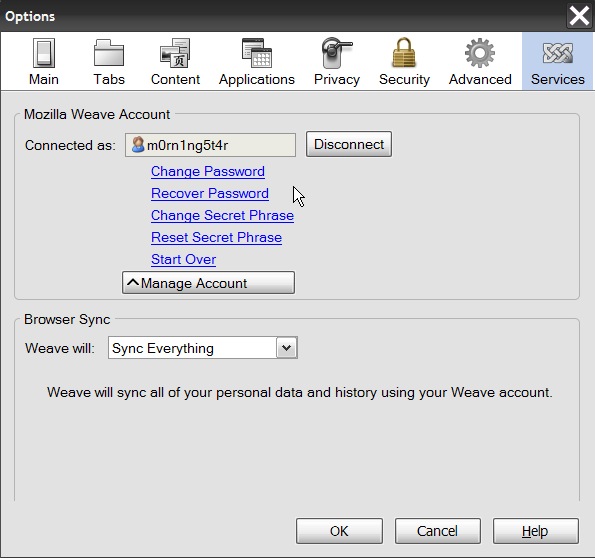Click the Start Over link
The height and width of the screenshot is (558, 595).
184,259
